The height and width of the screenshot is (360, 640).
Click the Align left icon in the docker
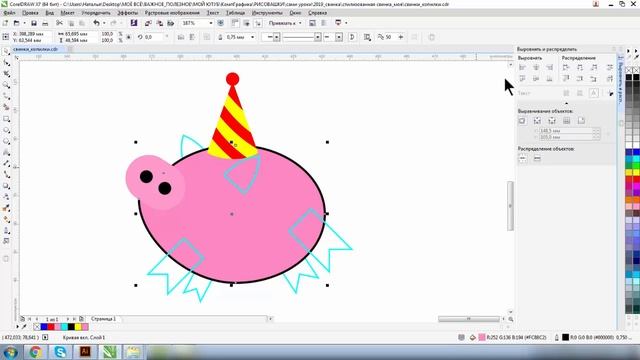click(x=522, y=67)
